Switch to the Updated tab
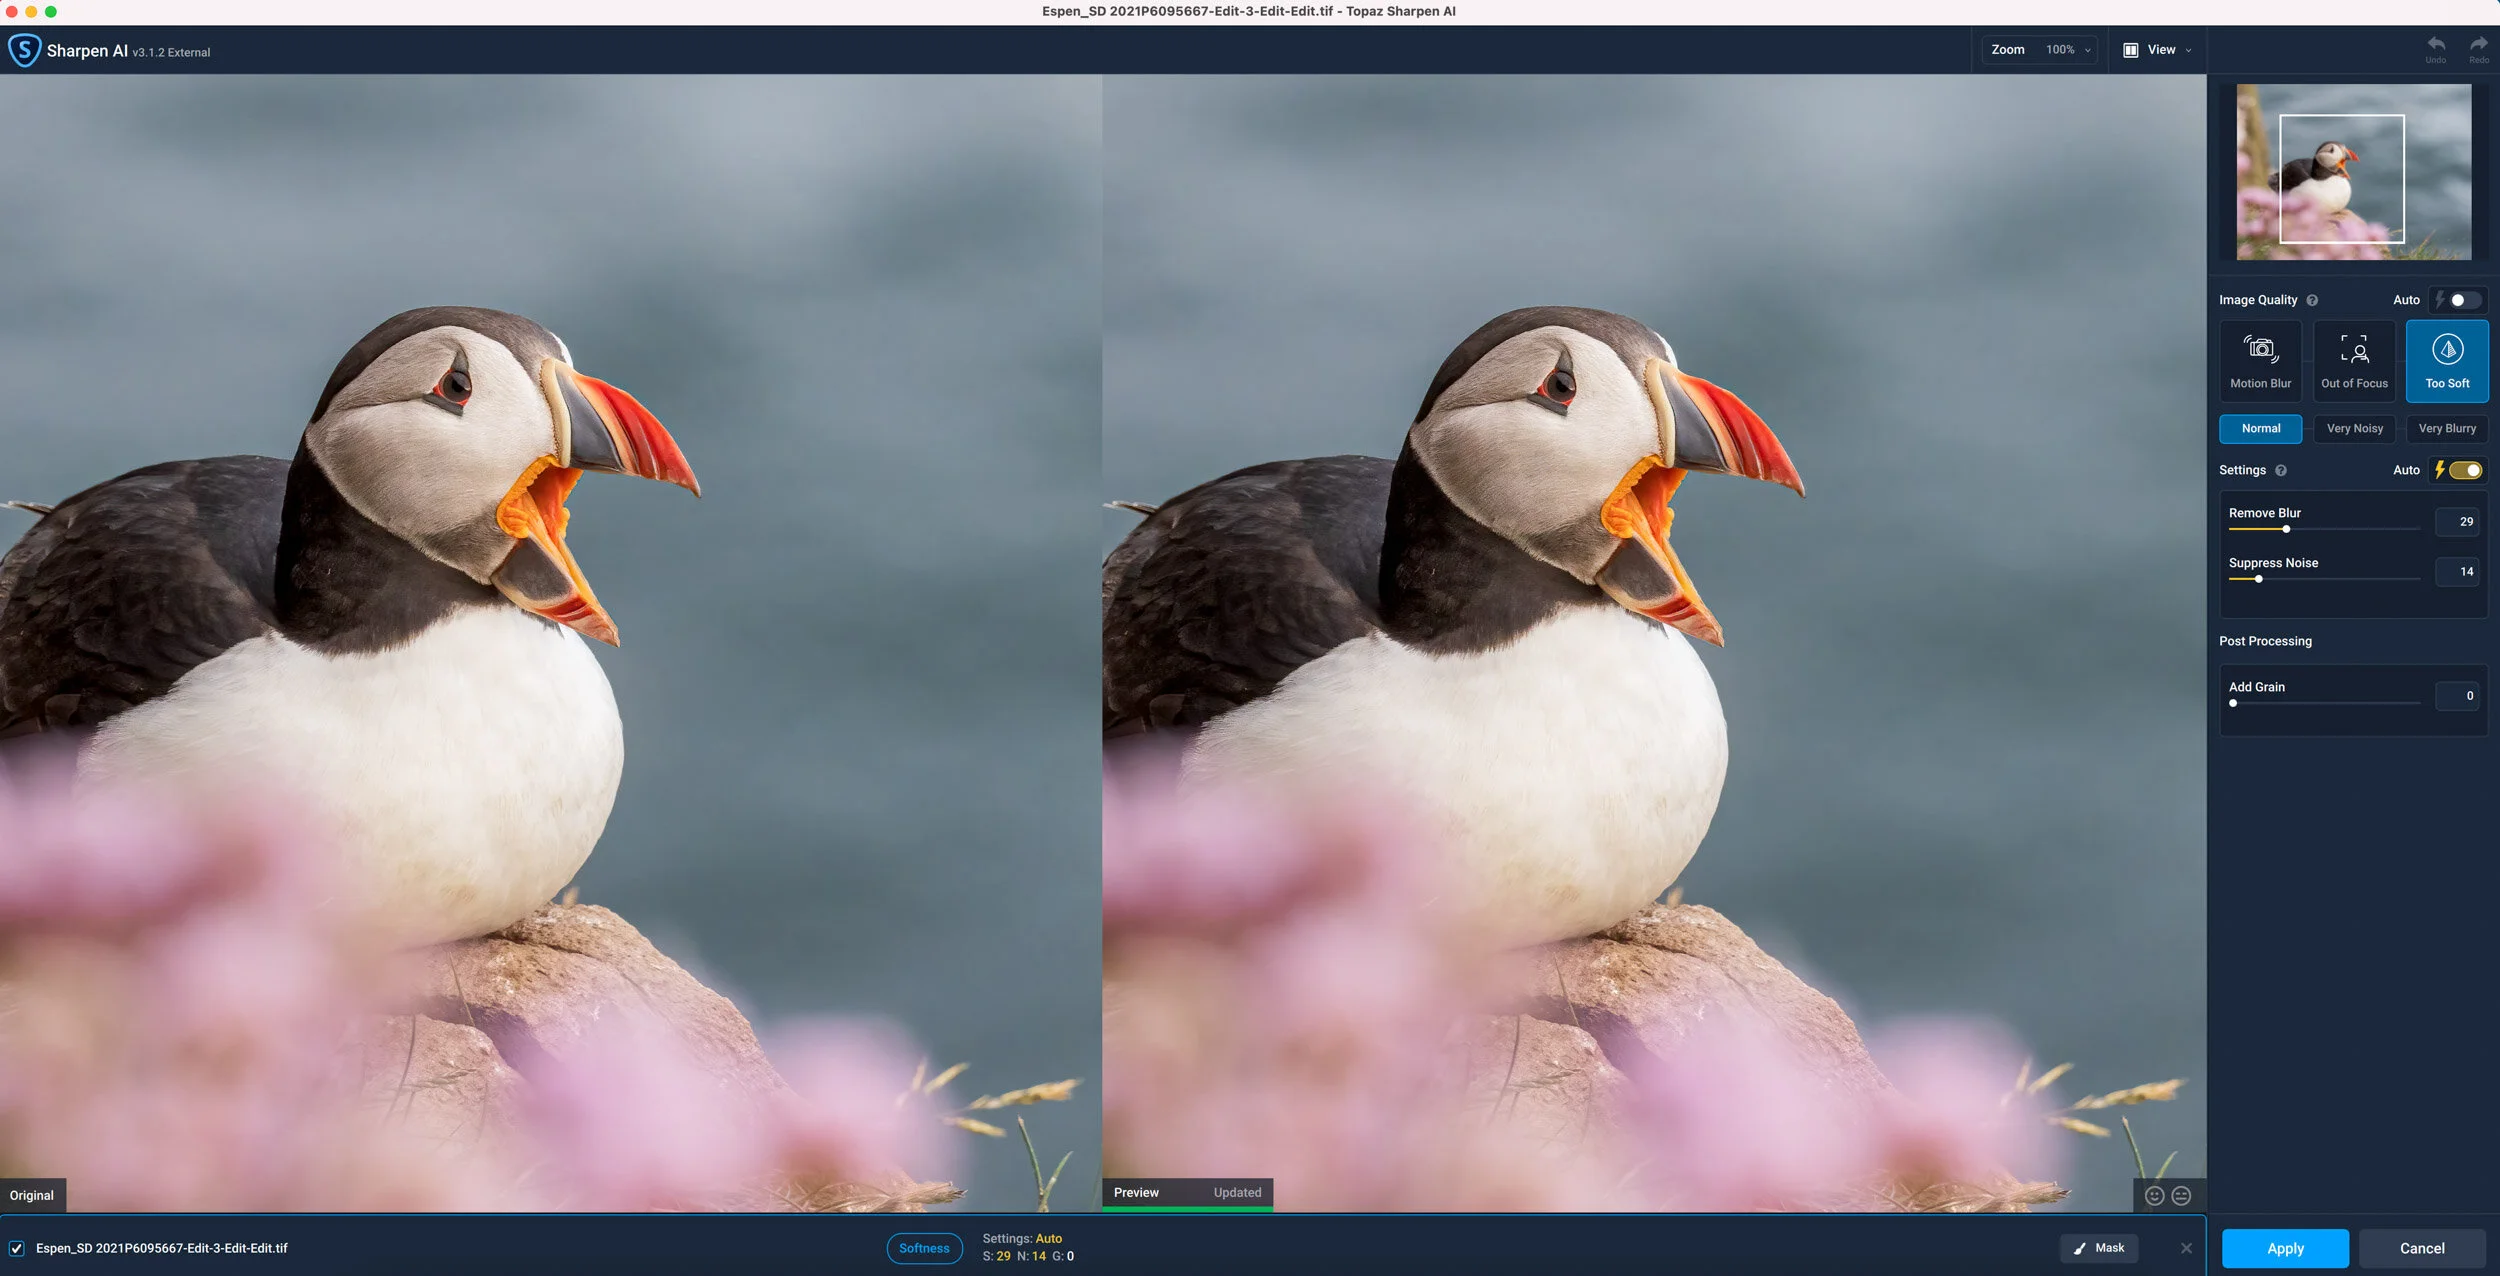Viewport: 2500px width, 1276px height. click(1237, 1192)
